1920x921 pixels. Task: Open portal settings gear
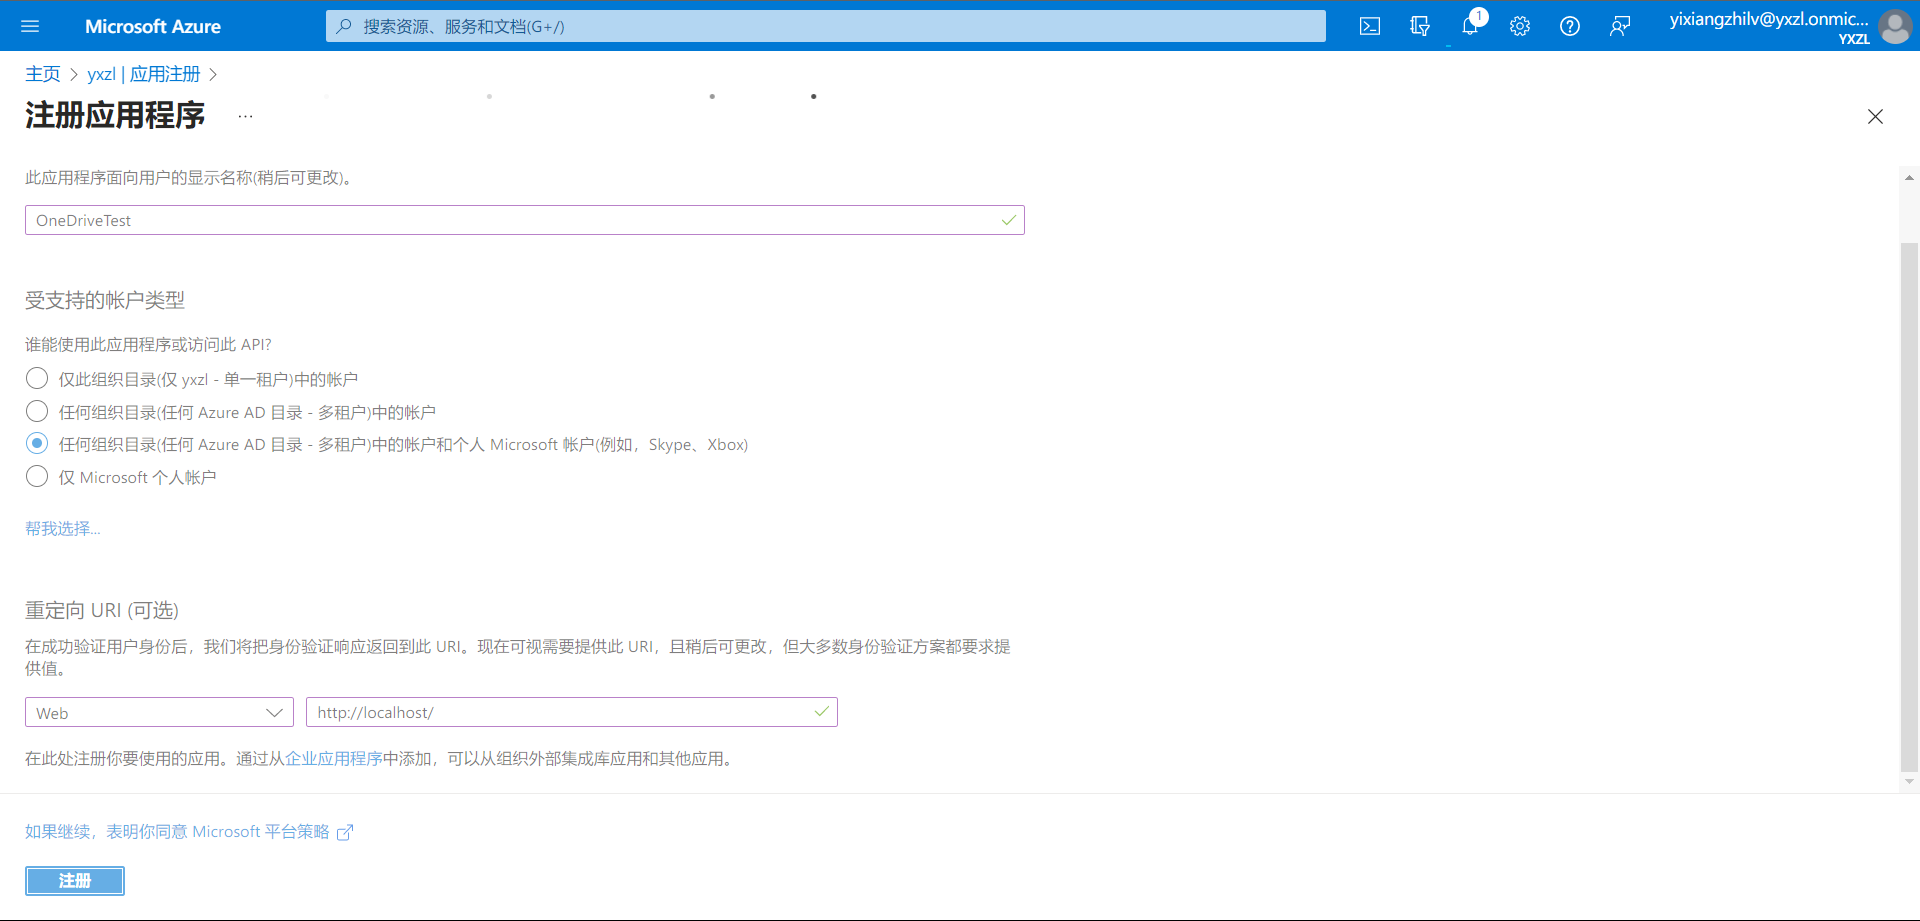coord(1520,26)
